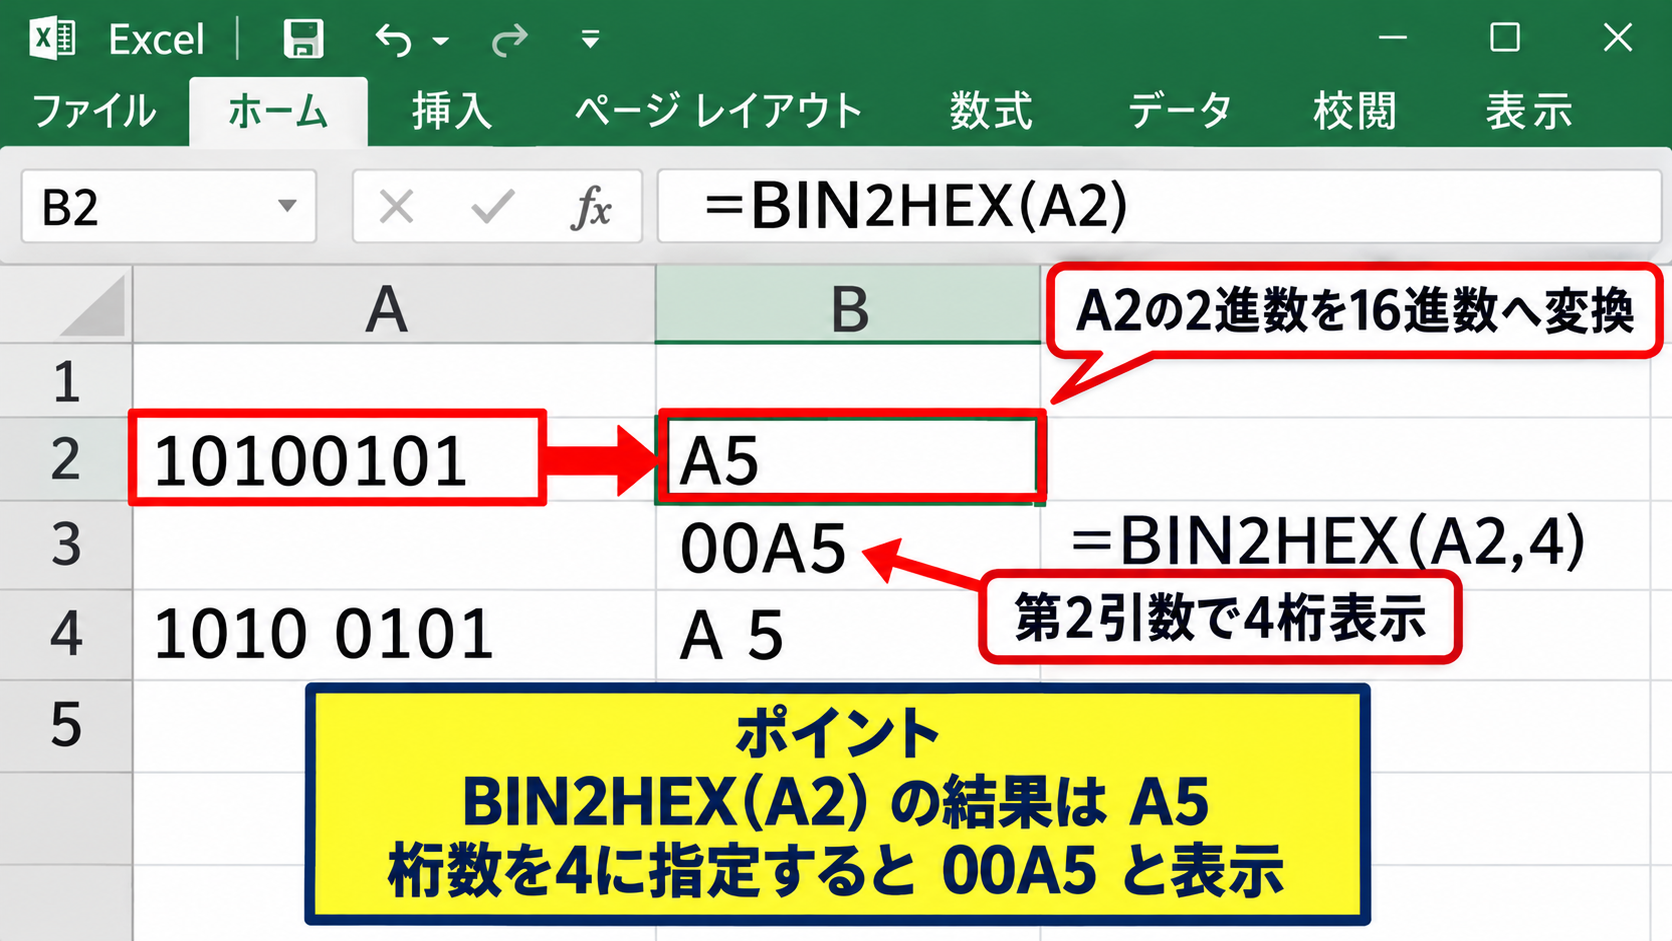Open the ファイル menu tab

[94, 111]
